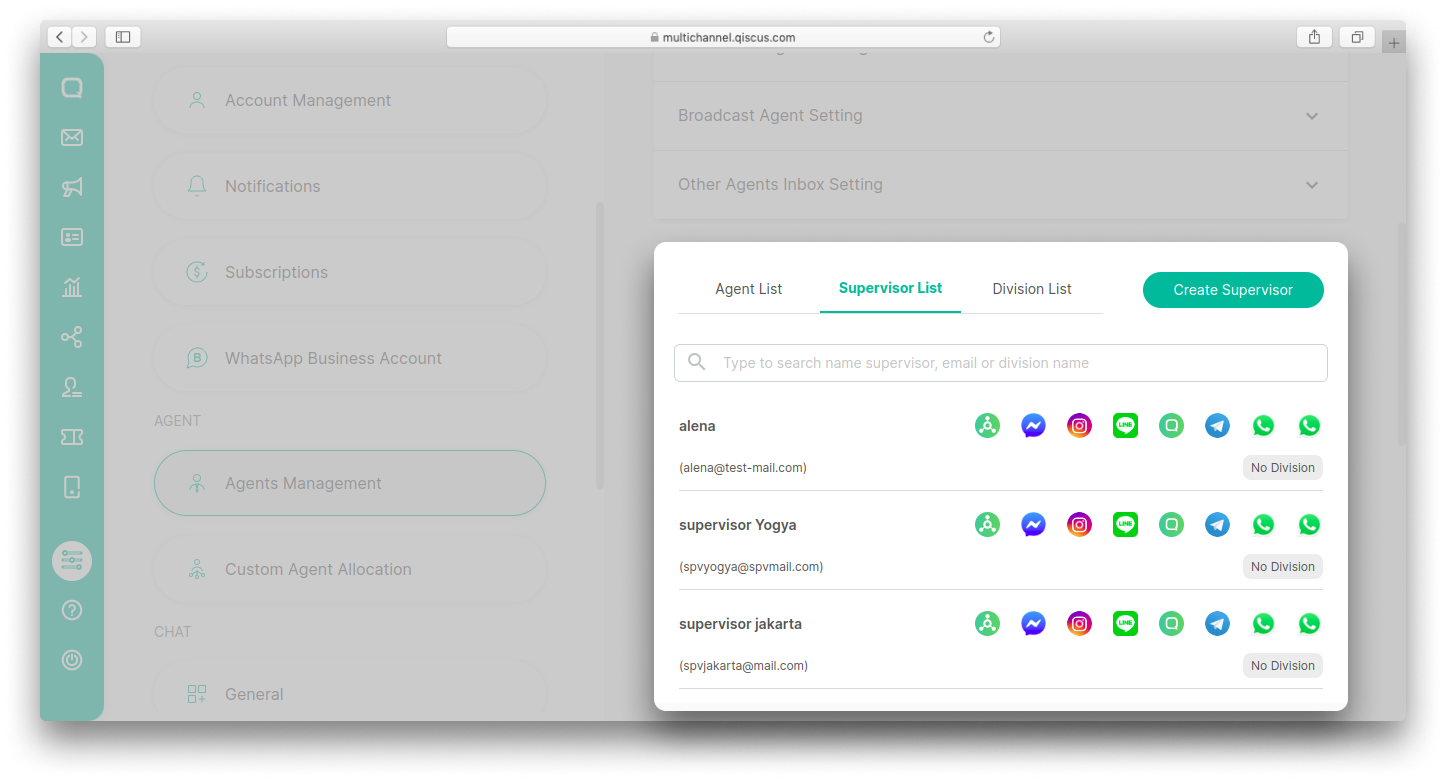Viewport: 1446px width, 781px height.
Task: Click supervisor jakarta's Telegram icon
Action: click(1218, 624)
